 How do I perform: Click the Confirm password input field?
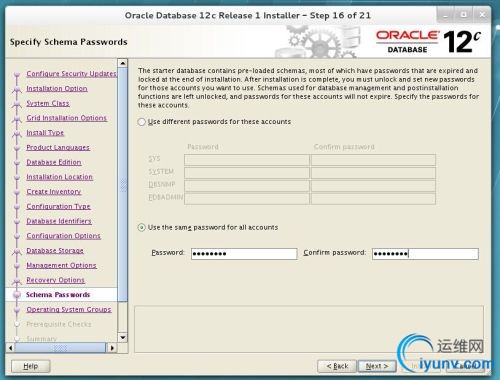click(425, 254)
